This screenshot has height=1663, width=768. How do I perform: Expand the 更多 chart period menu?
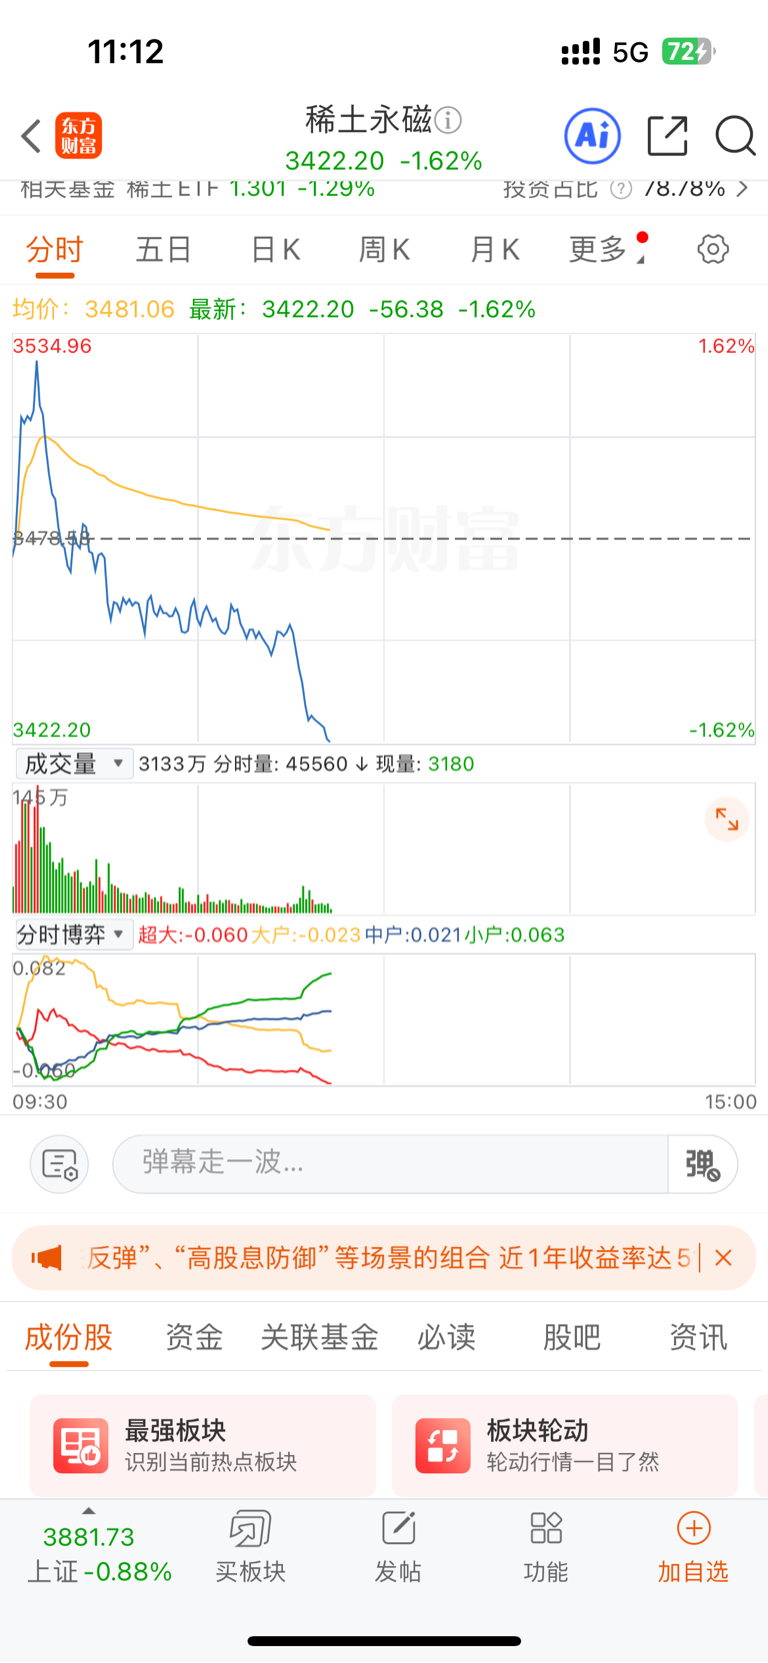(606, 249)
